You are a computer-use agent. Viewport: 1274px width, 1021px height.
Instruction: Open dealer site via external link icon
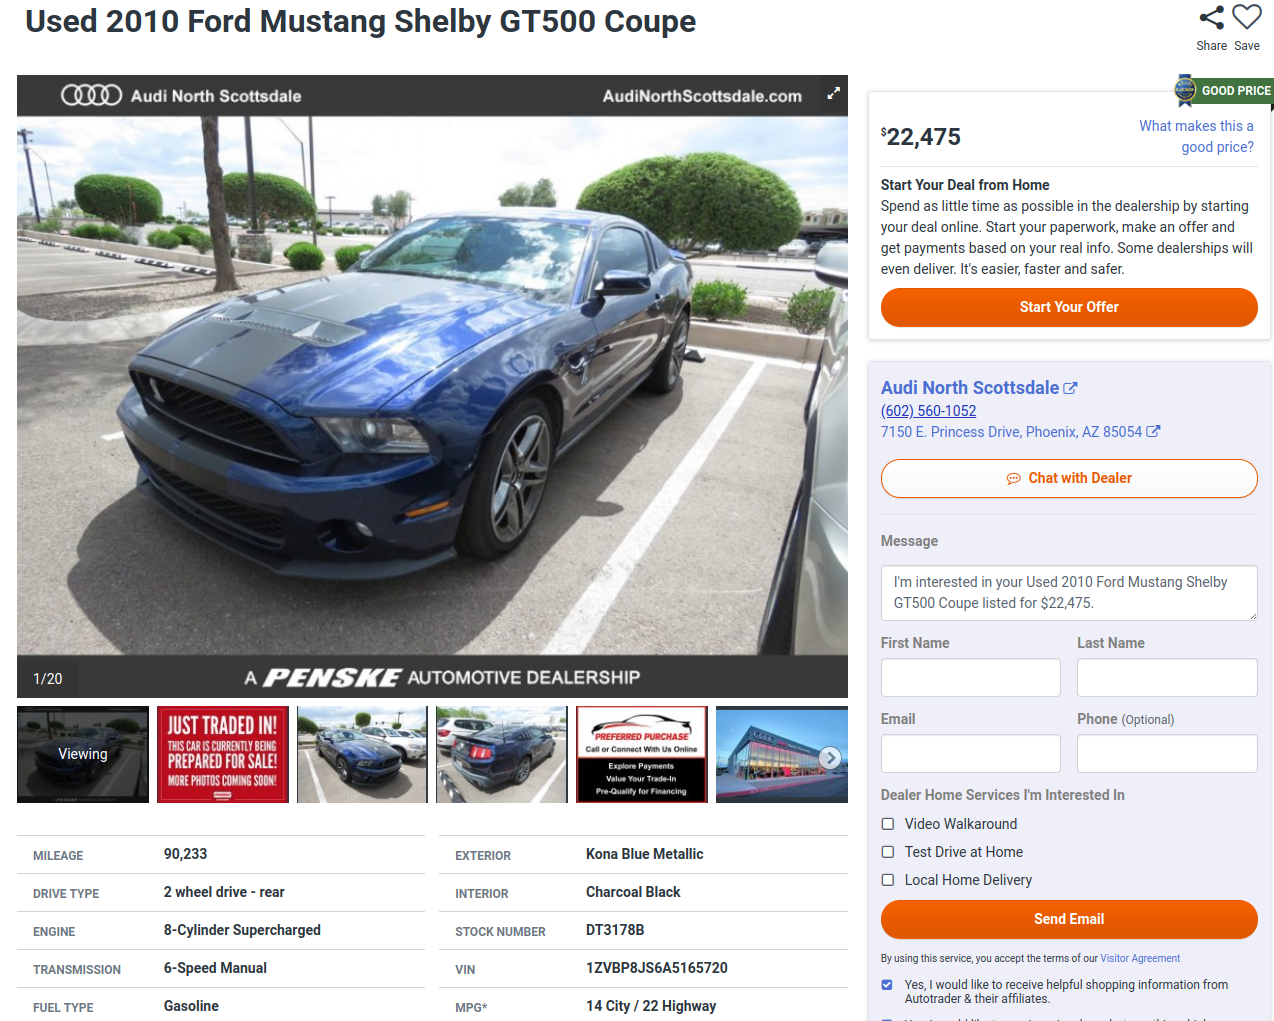click(1070, 388)
